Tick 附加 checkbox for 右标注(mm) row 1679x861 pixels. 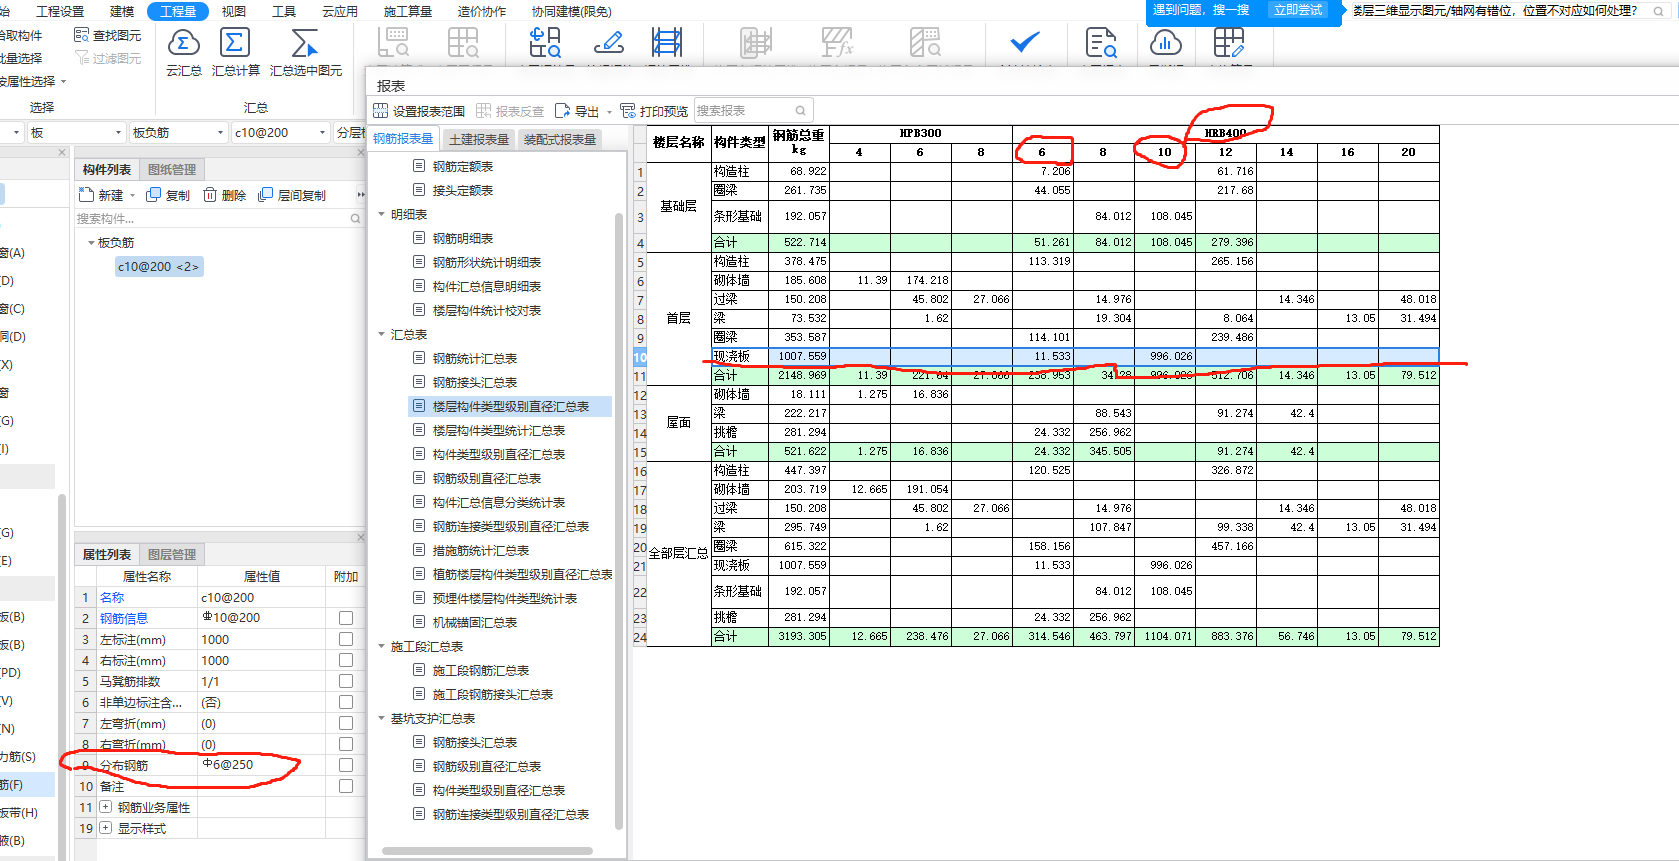click(x=346, y=660)
